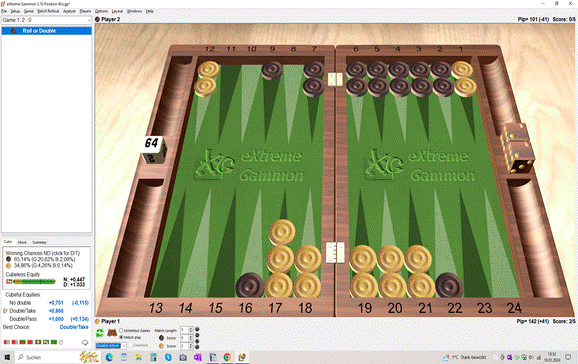Screen dimensions: 578x364
Task: Switch to the Summary tab
Action: pyautogui.click(x=39, y=242)
